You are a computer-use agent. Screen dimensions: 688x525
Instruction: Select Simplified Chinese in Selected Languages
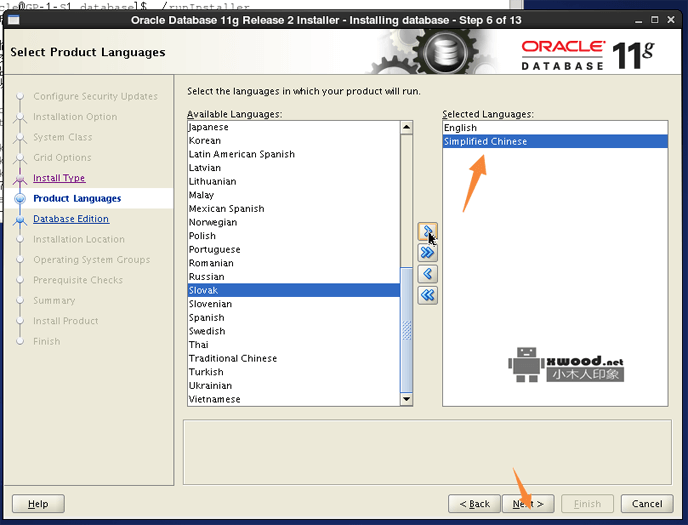tap(485, 141)
